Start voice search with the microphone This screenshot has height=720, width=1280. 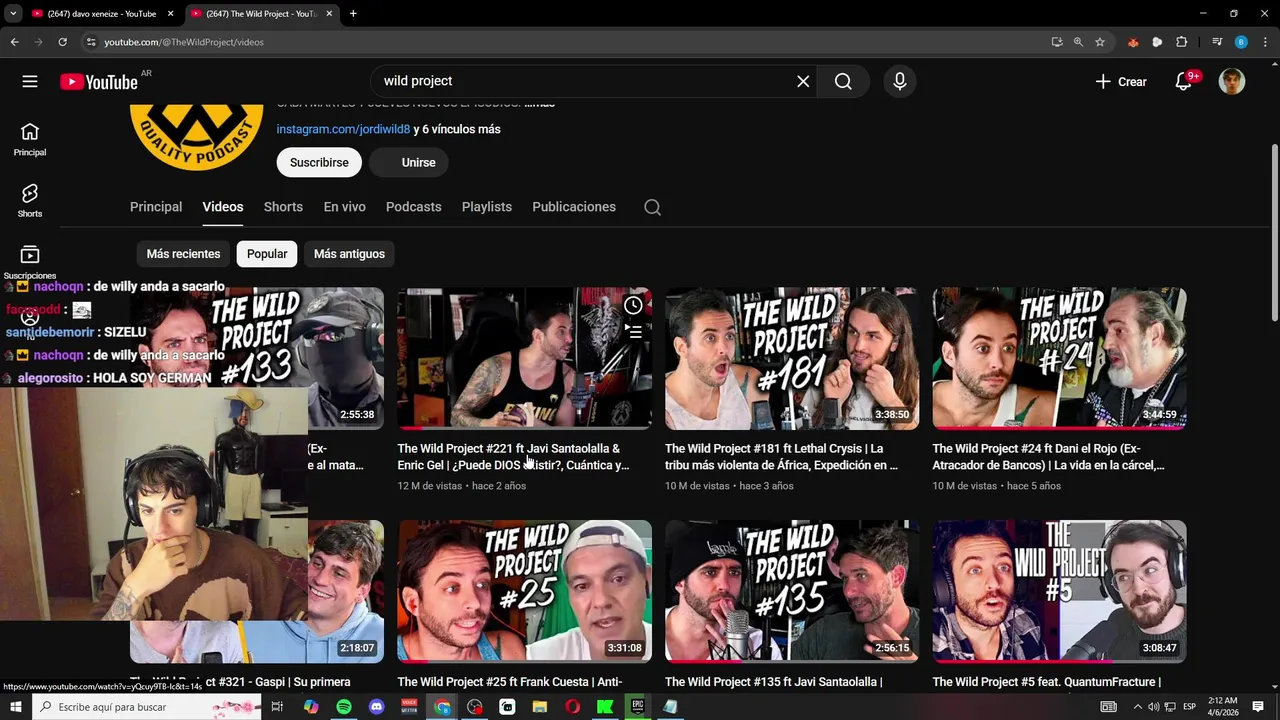[x=900, y=82]
